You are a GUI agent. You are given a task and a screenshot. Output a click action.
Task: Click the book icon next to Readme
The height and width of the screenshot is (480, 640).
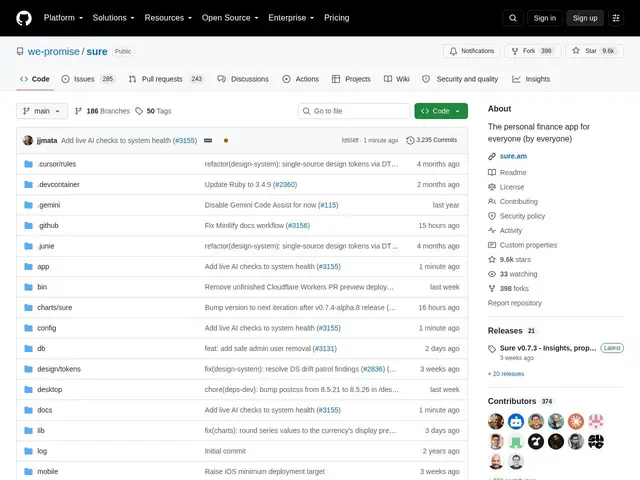pyautogui.click(x=492, y=173)
